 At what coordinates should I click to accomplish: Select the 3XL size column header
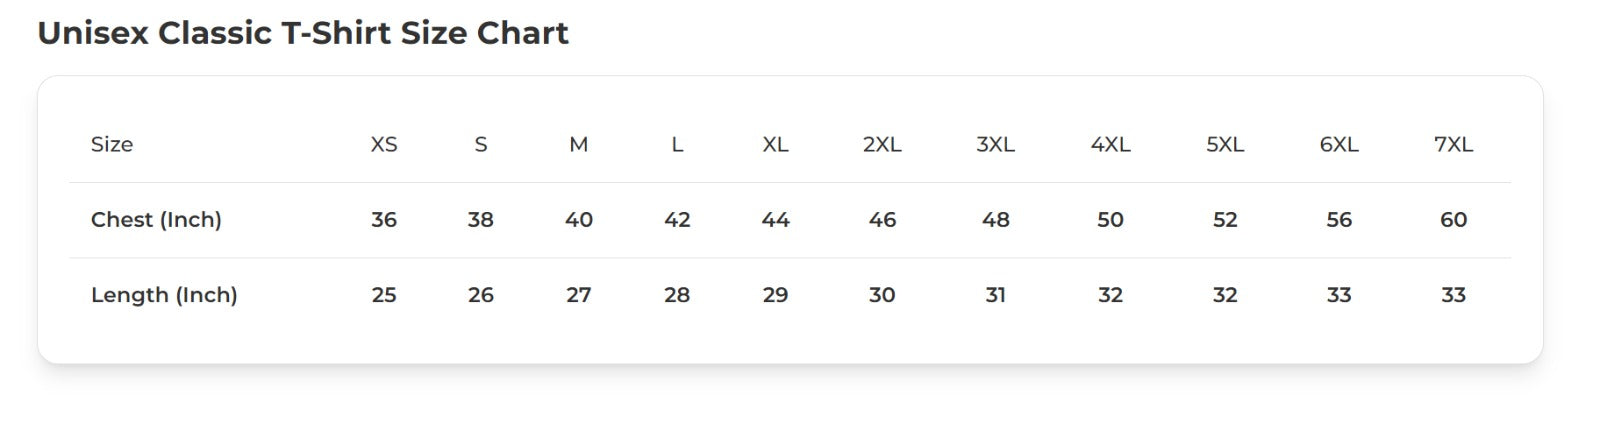pyautogui.click(x=995, y=144)
